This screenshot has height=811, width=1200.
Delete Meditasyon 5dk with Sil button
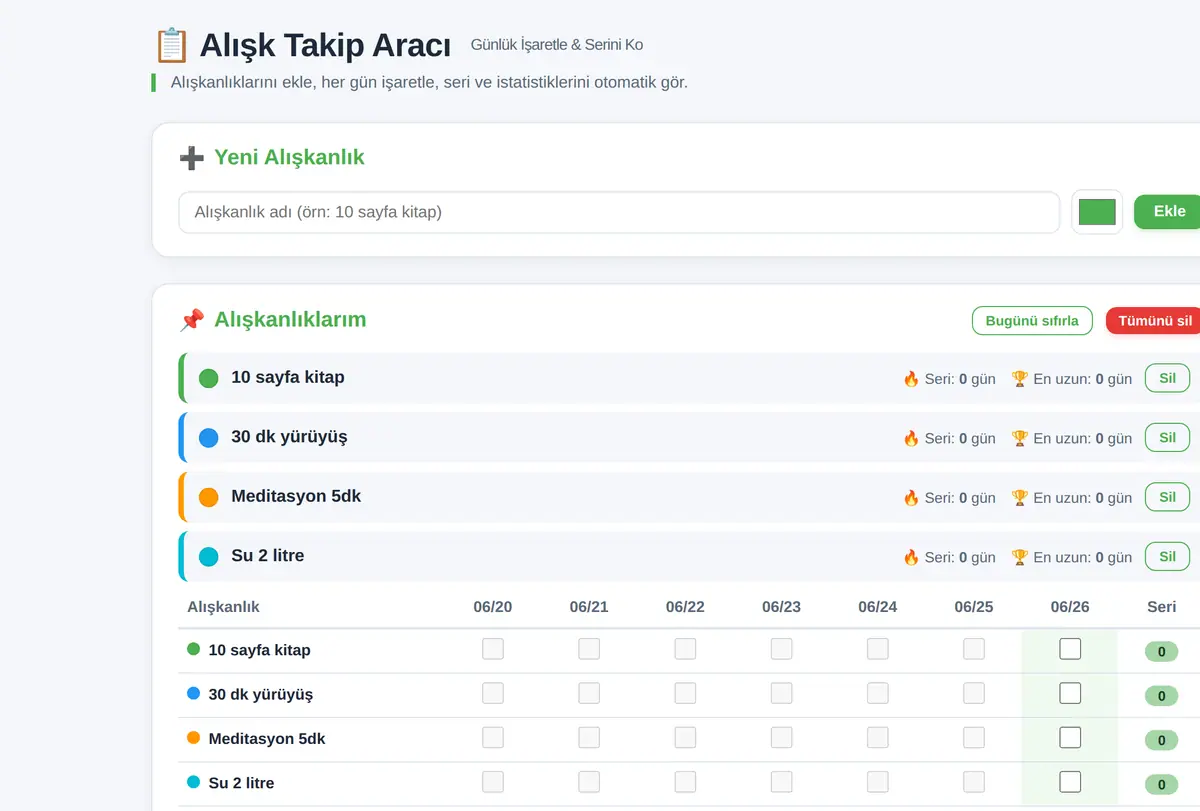point(1167,497)
